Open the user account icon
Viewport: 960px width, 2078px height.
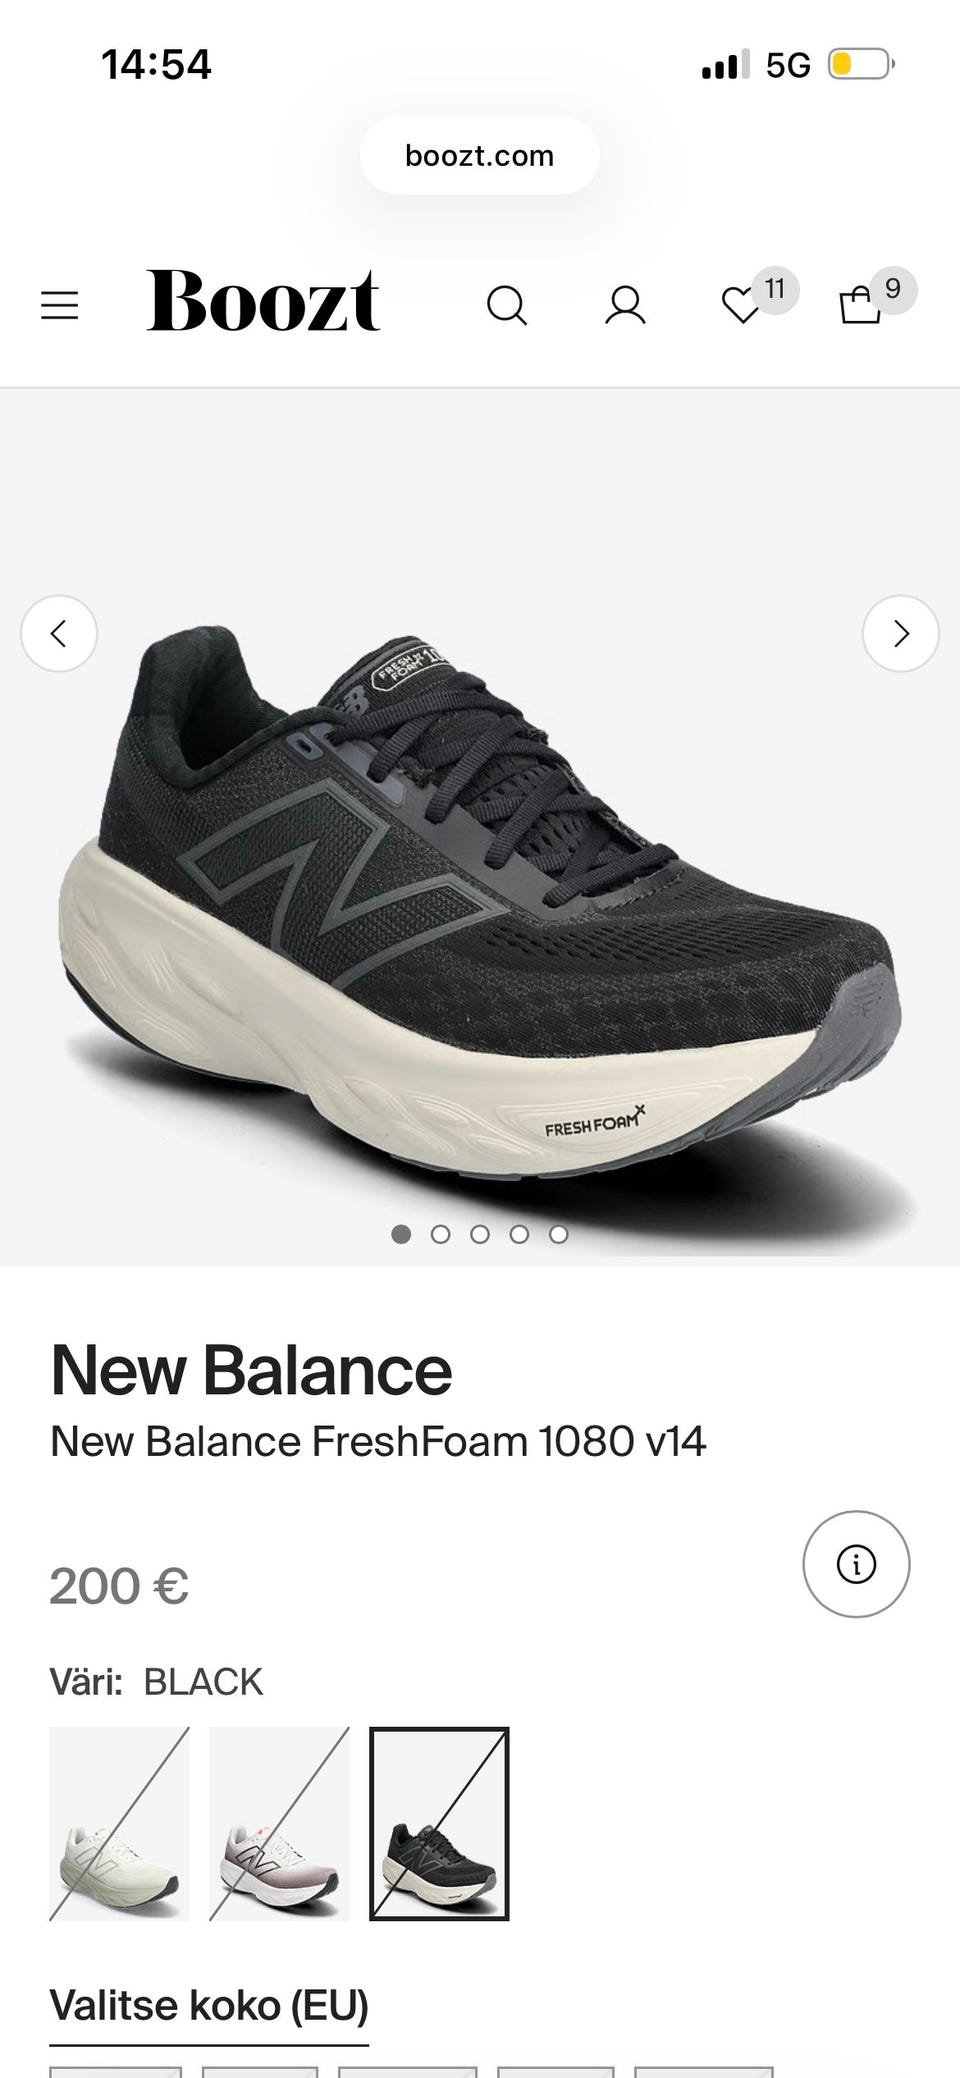click(625, 305)
